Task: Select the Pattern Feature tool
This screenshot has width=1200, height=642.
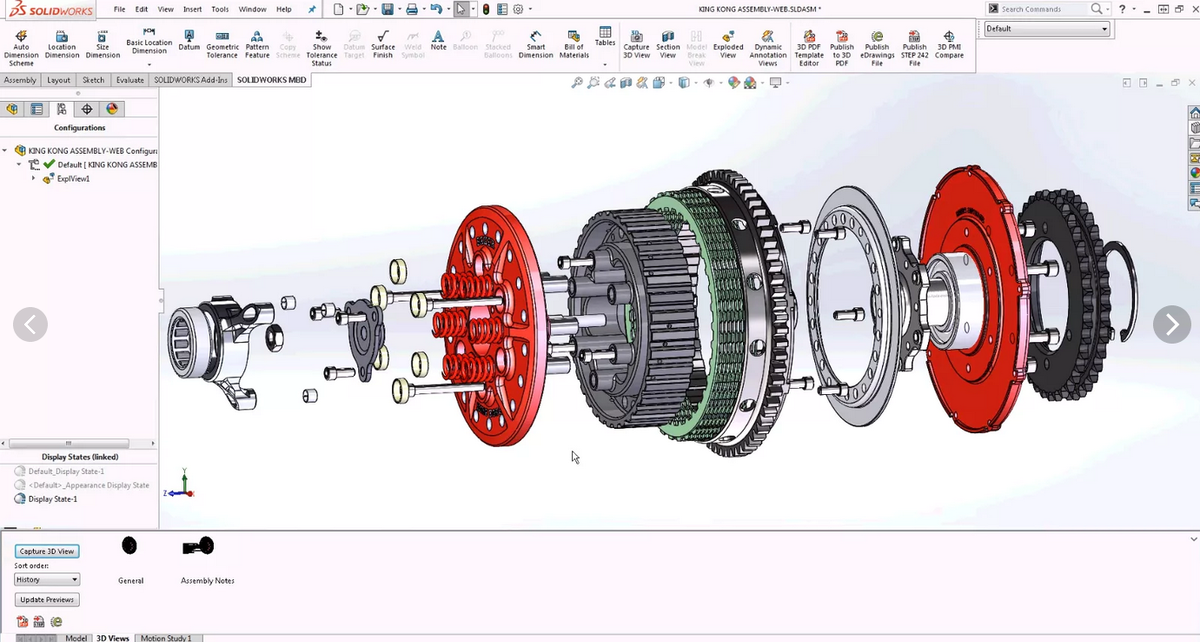Action: [257, 44]
